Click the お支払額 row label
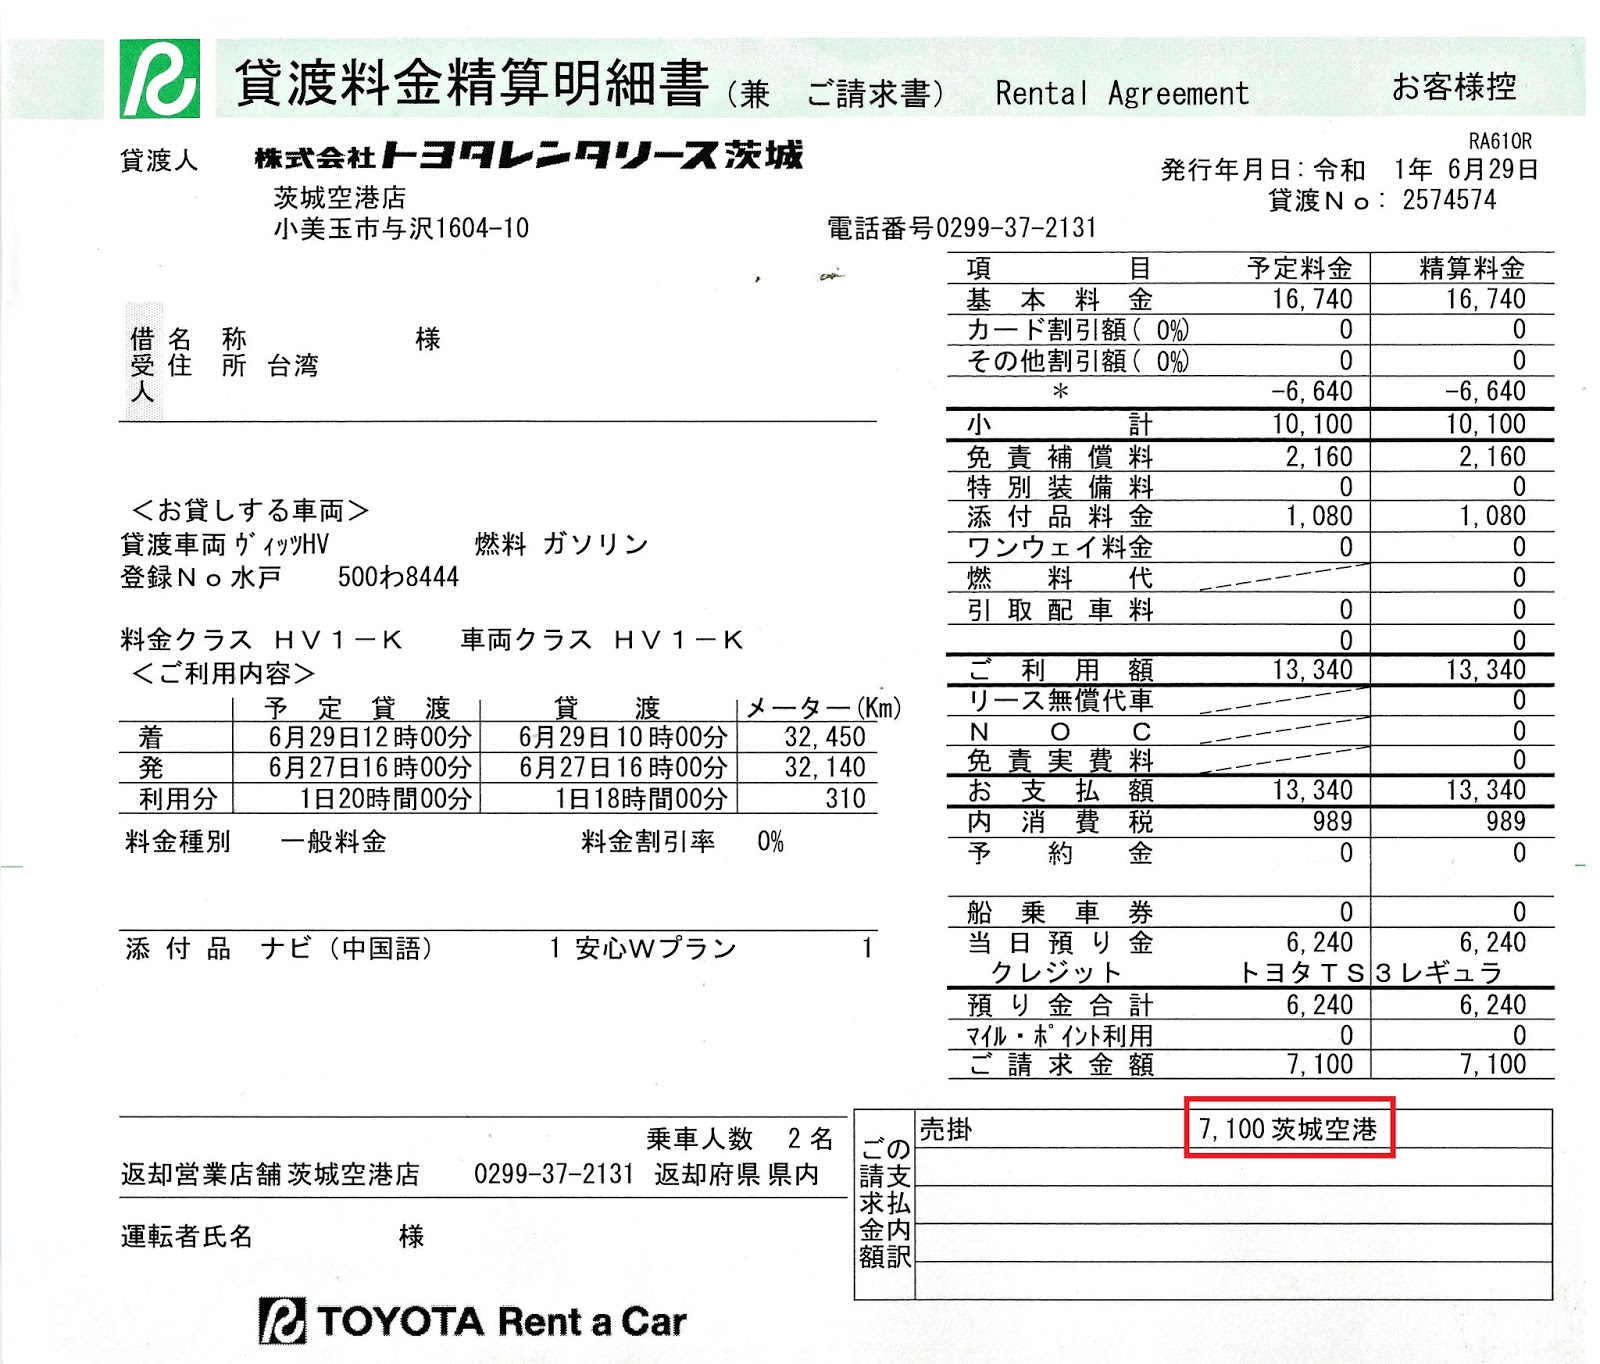This screenshot has height=1364, width=1600. [1059, 790]
